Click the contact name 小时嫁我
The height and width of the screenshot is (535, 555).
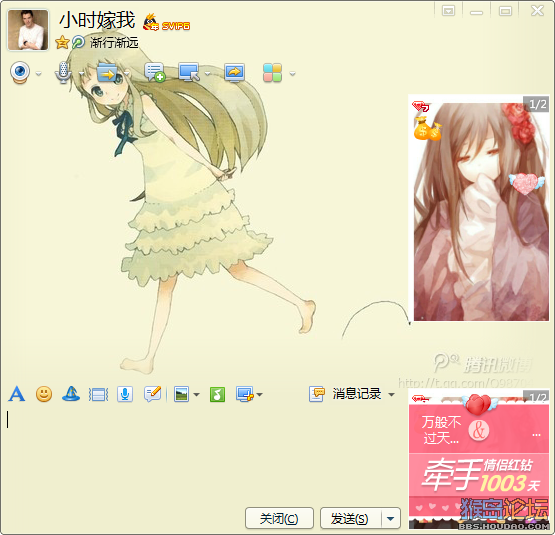click(x=97, y=20)
